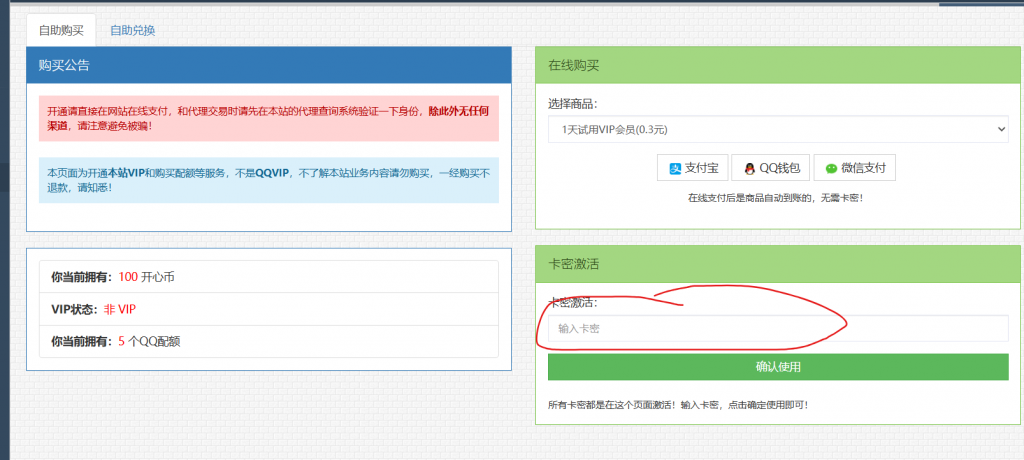Click the 购买公告 panel header
The width and height of the screenshot is (1024, 460).
point(268,65)
